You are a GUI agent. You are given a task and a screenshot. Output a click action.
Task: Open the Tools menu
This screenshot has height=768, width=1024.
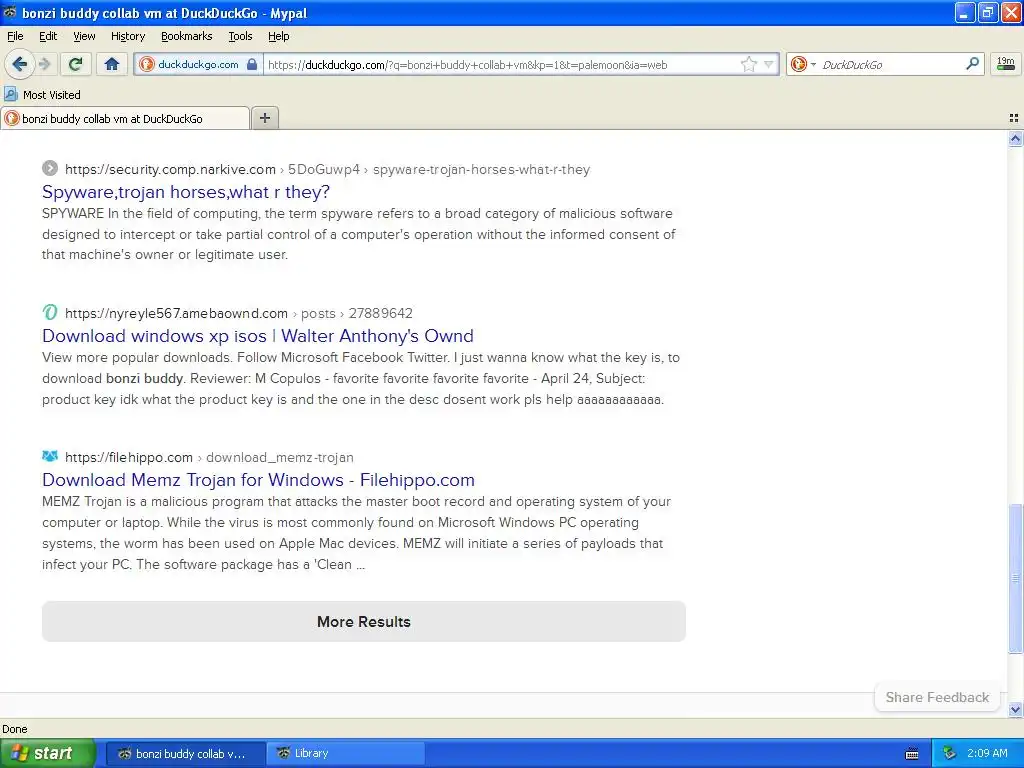(x=240, y=36)
